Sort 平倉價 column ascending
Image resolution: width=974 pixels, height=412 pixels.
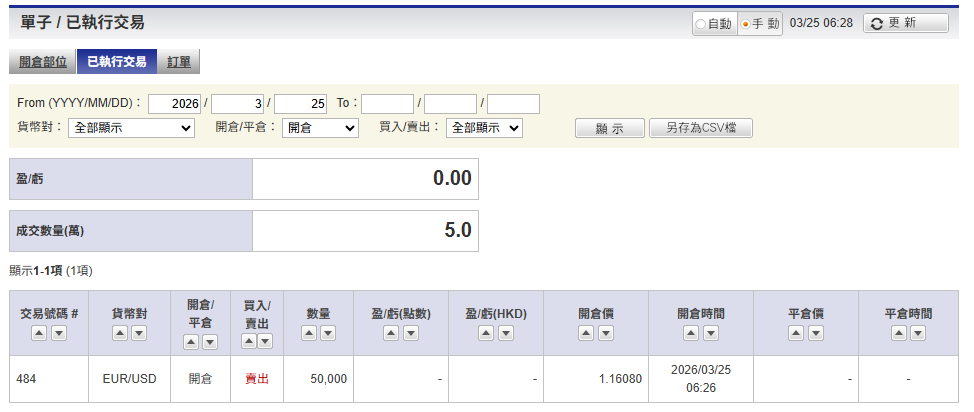(x=796, y=334)
